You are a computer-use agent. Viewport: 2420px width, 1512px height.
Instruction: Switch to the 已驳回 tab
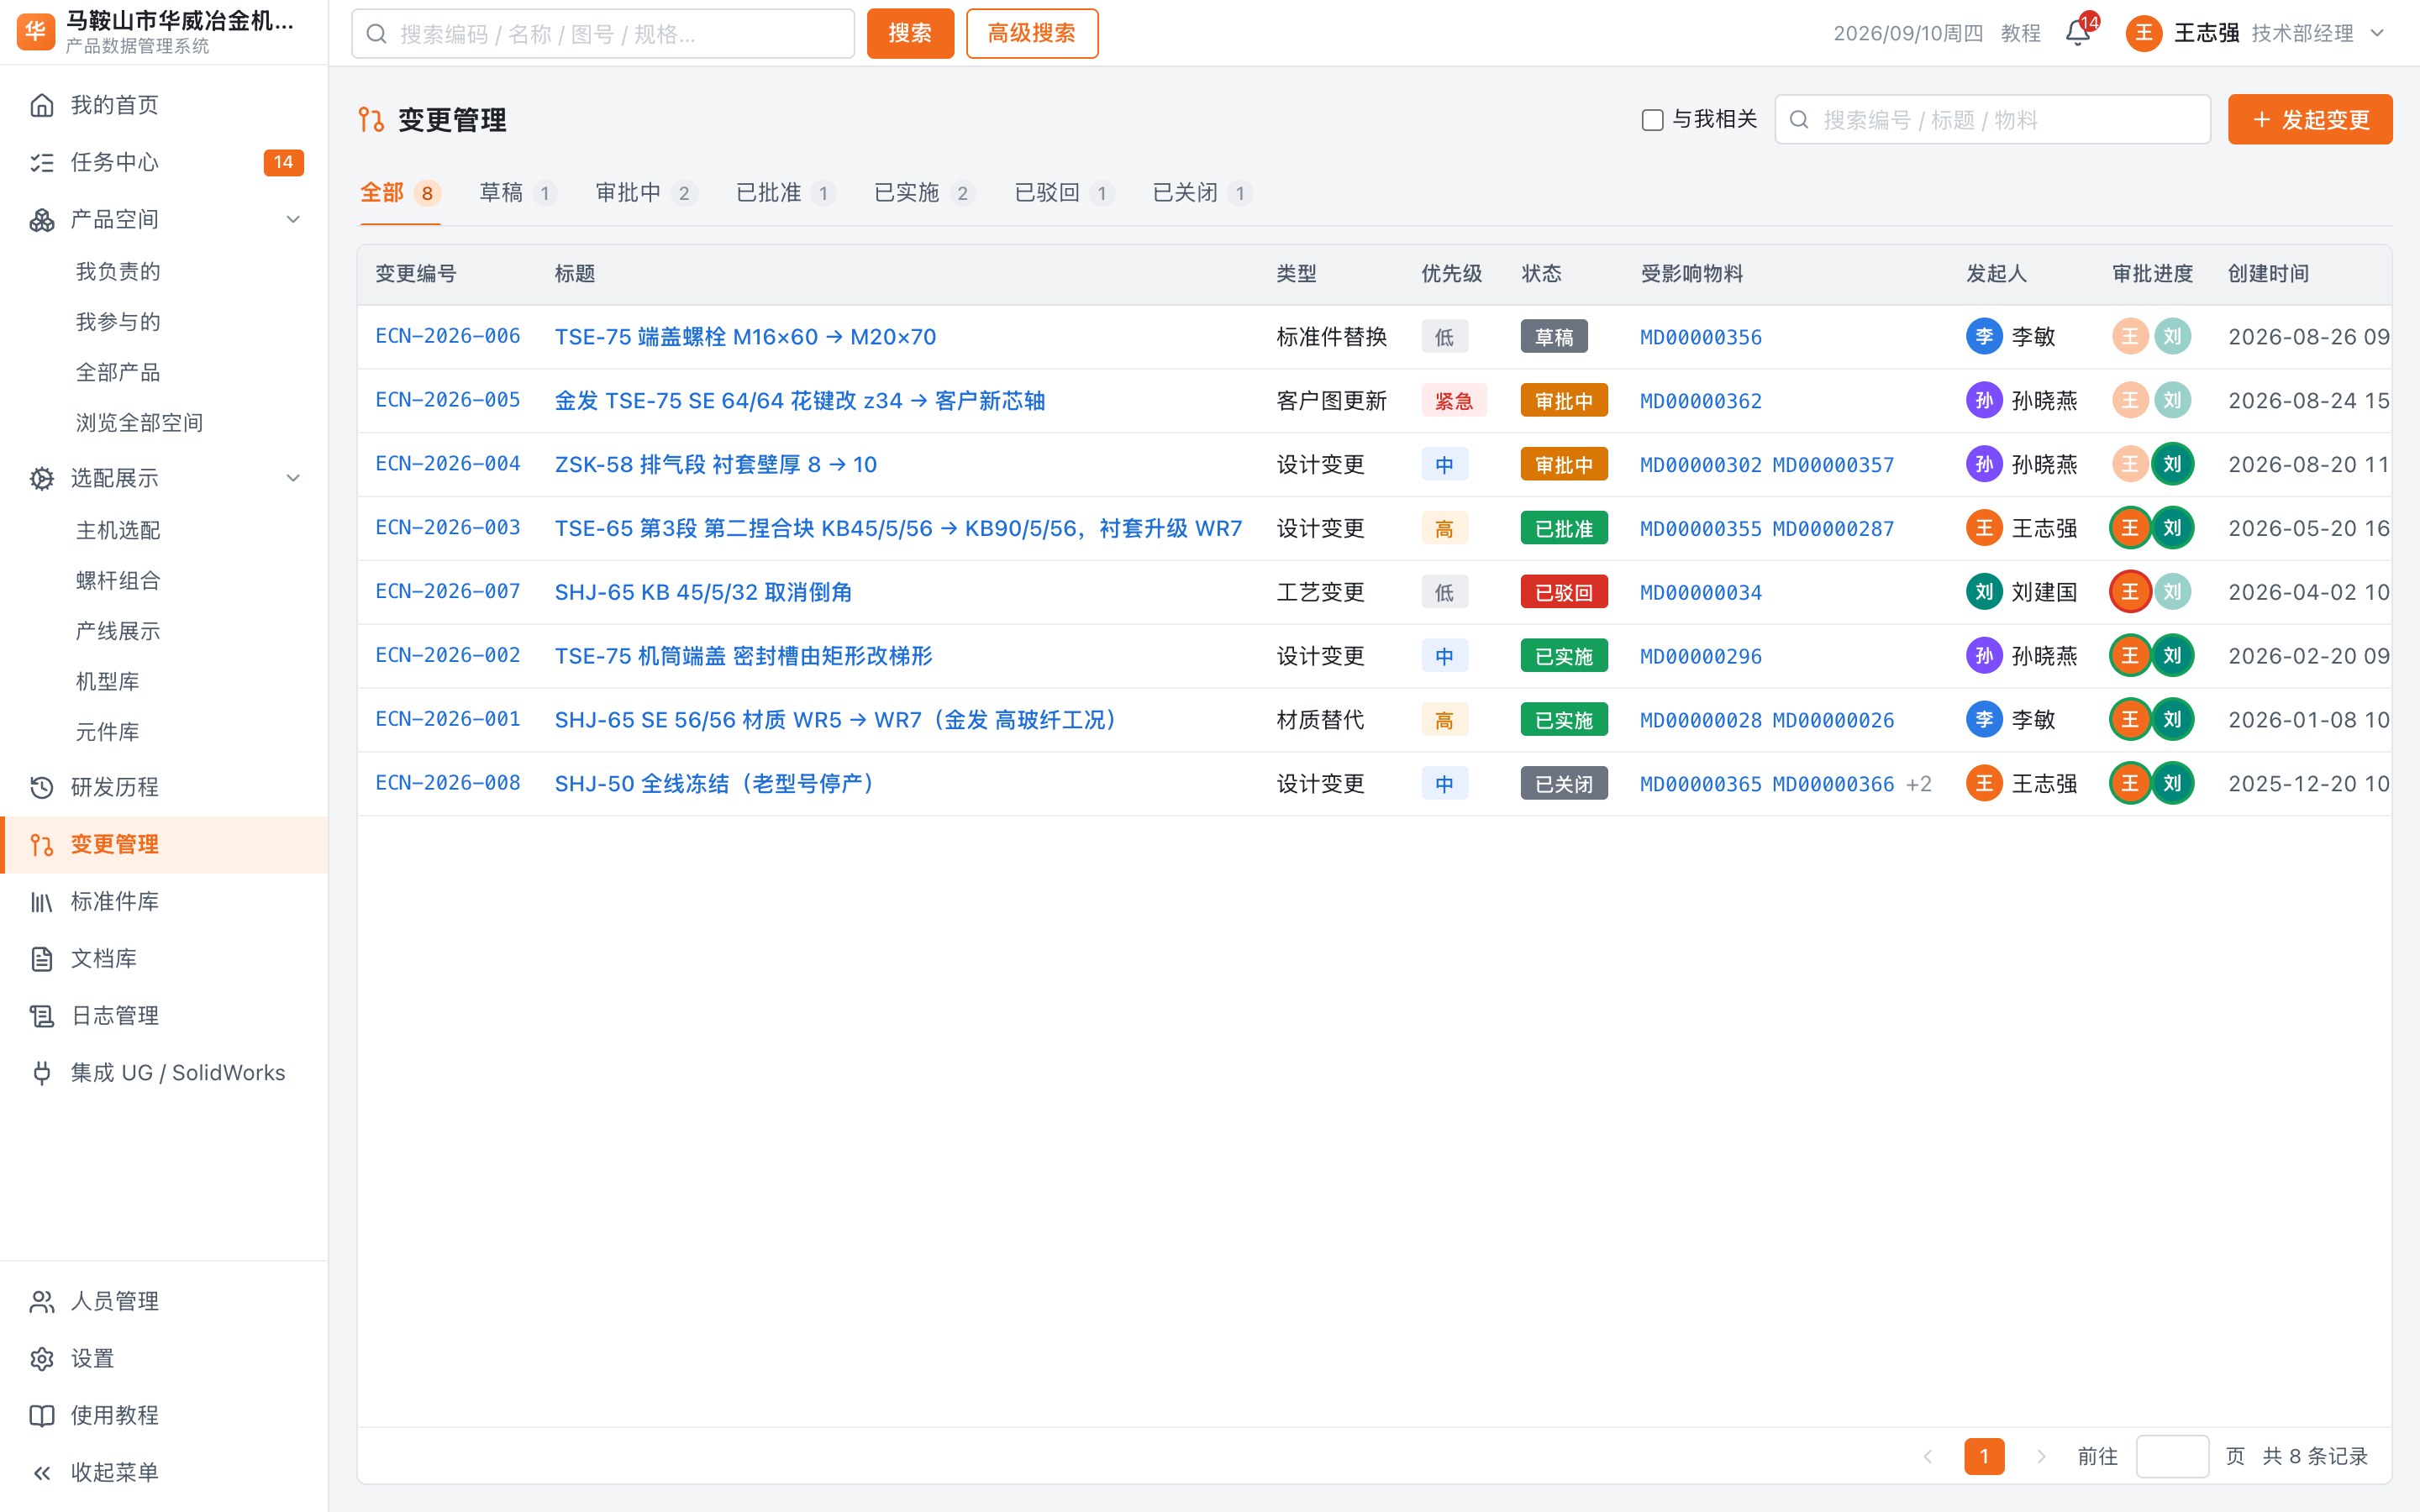1063,193
